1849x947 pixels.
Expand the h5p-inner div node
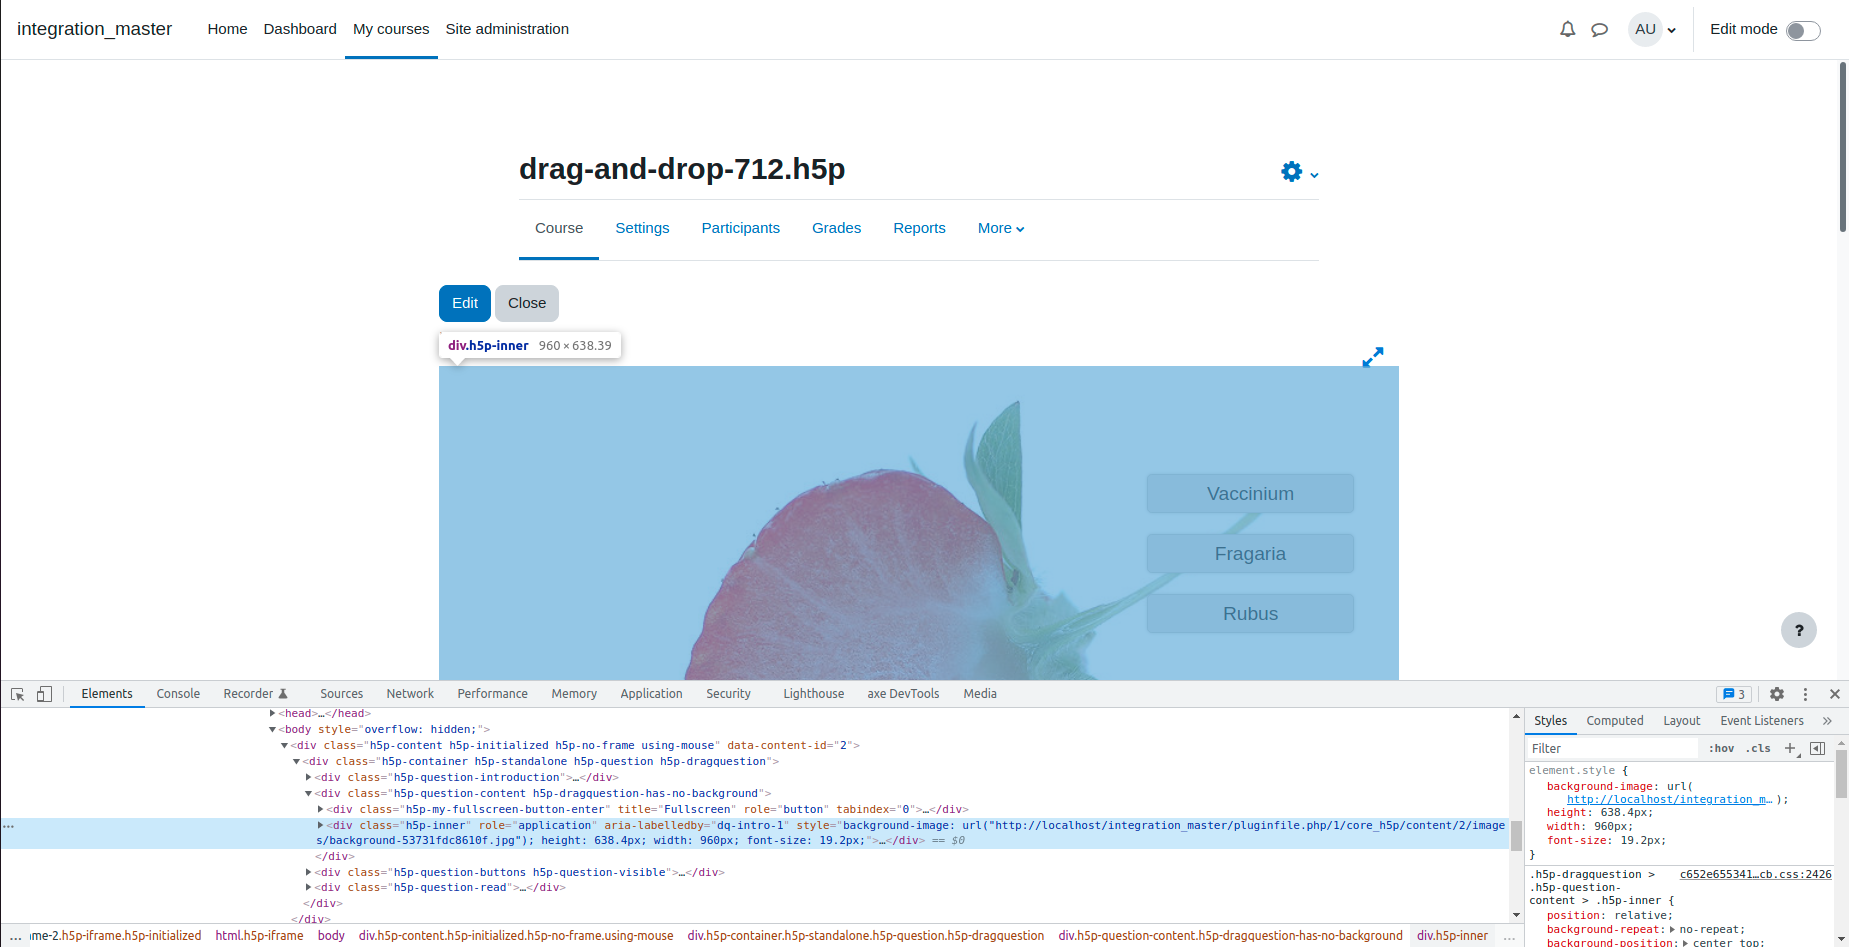tap(320, 825)
